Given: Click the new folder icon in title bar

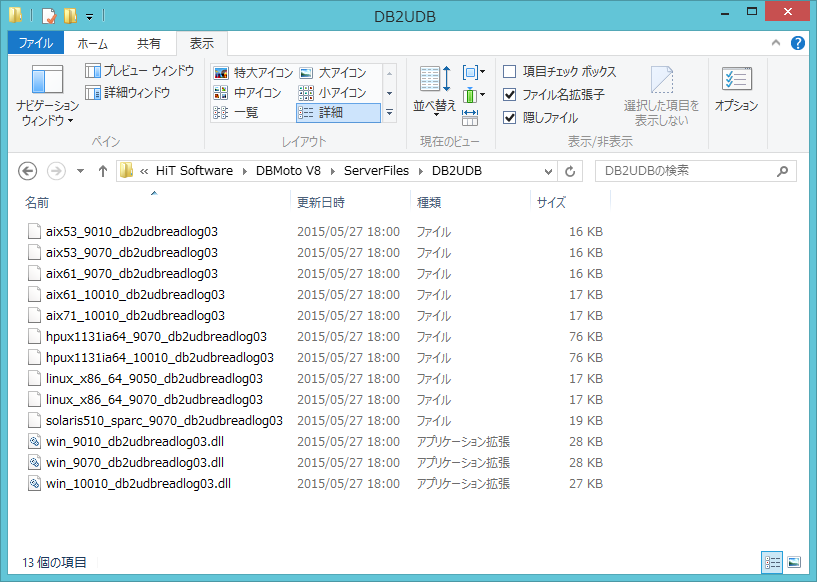Looking at the screenshot, I should pyautogui.click(x=70, y=16).
